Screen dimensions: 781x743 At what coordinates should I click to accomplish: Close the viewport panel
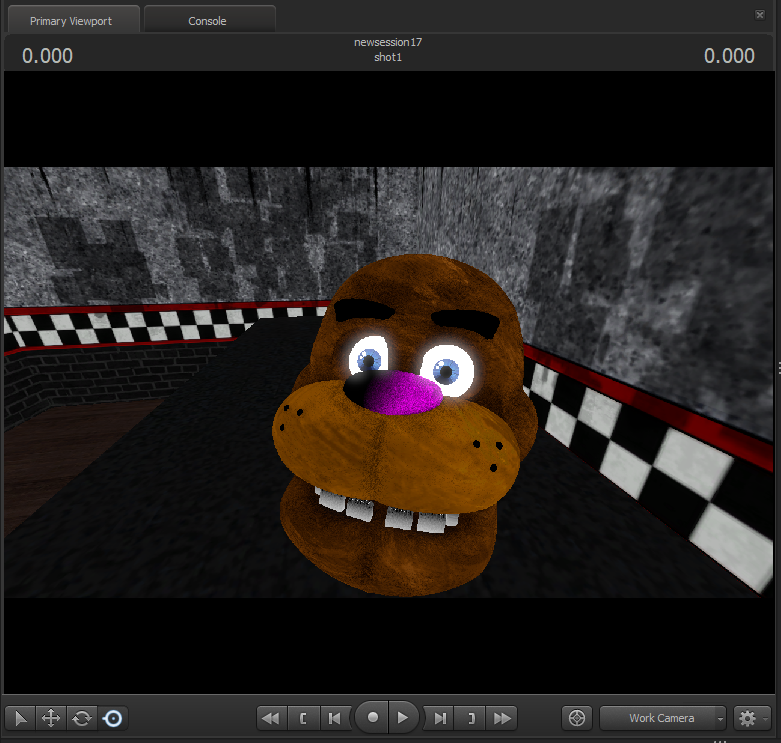(760, 15)
